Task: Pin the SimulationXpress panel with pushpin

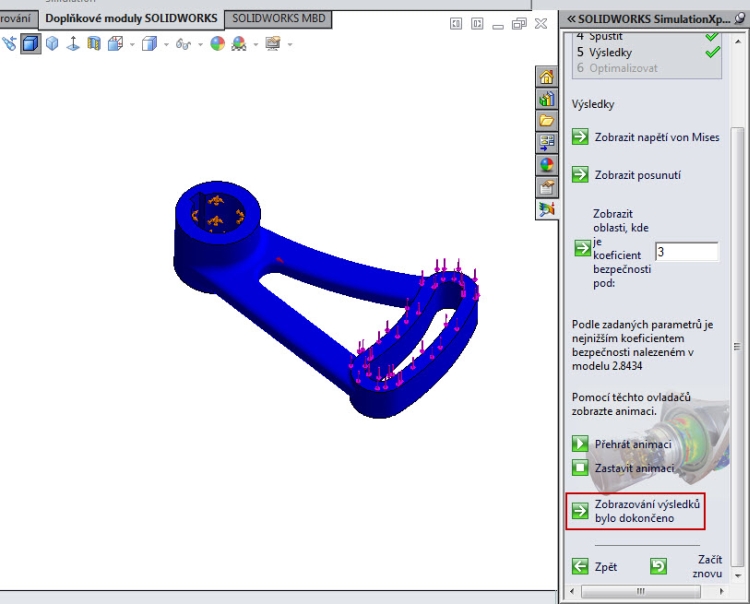Action: [740, 19]
